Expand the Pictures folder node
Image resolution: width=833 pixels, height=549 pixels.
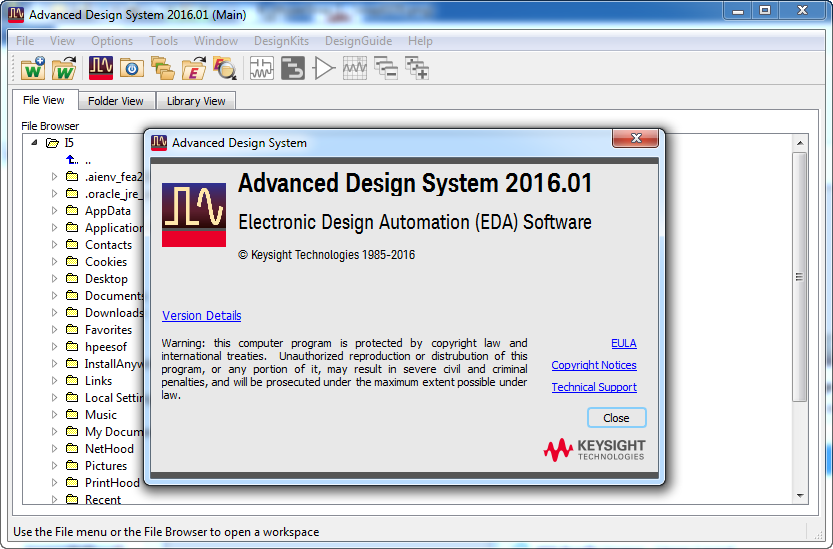[54, 466]
